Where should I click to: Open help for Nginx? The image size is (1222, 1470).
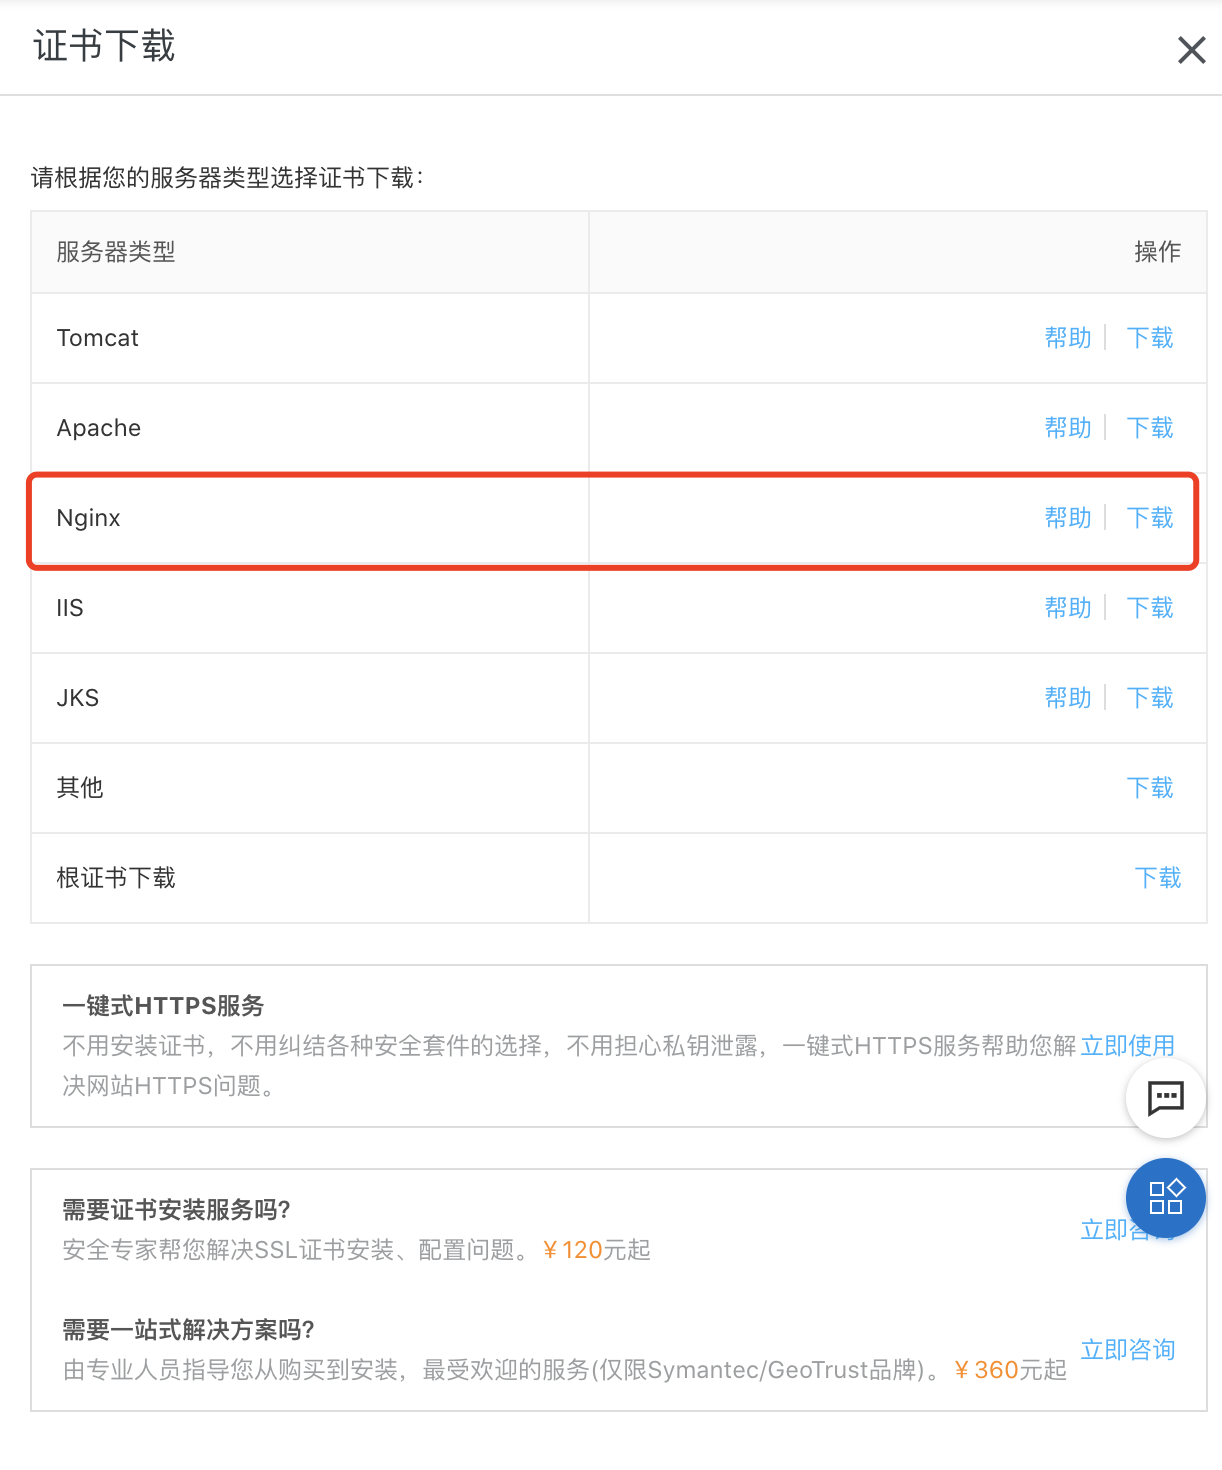1068,518
